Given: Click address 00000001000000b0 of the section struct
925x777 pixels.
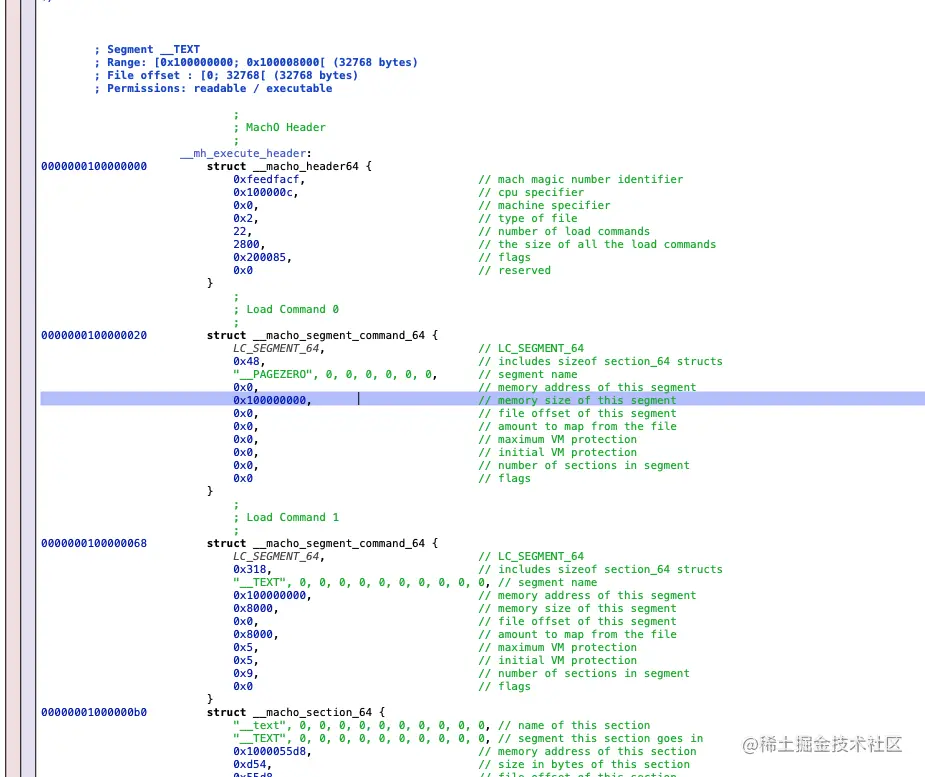Looking at the screenshot, I should click(x=94, y=712).
